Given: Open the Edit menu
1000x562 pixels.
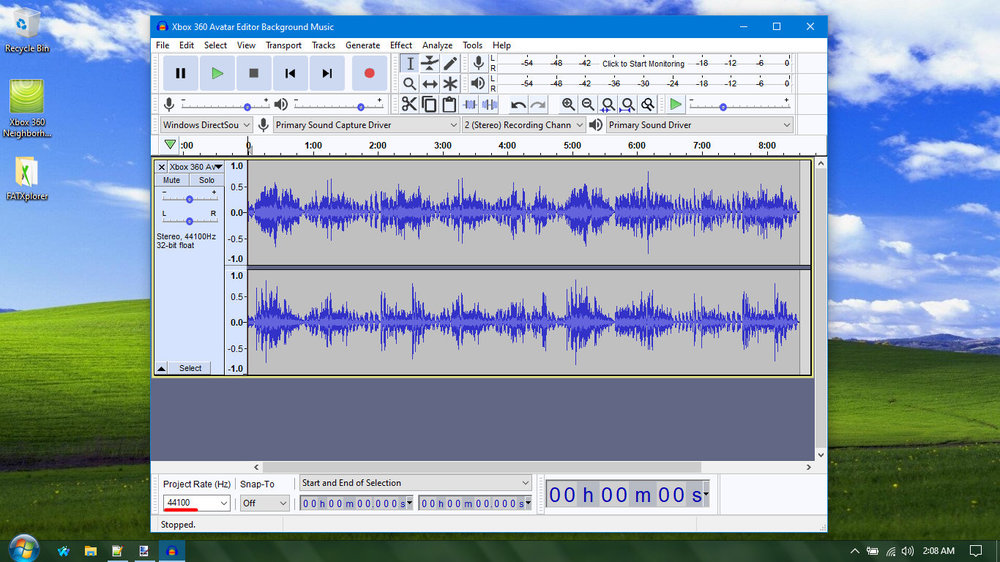Looking at the screenshot, I should 186,45.
